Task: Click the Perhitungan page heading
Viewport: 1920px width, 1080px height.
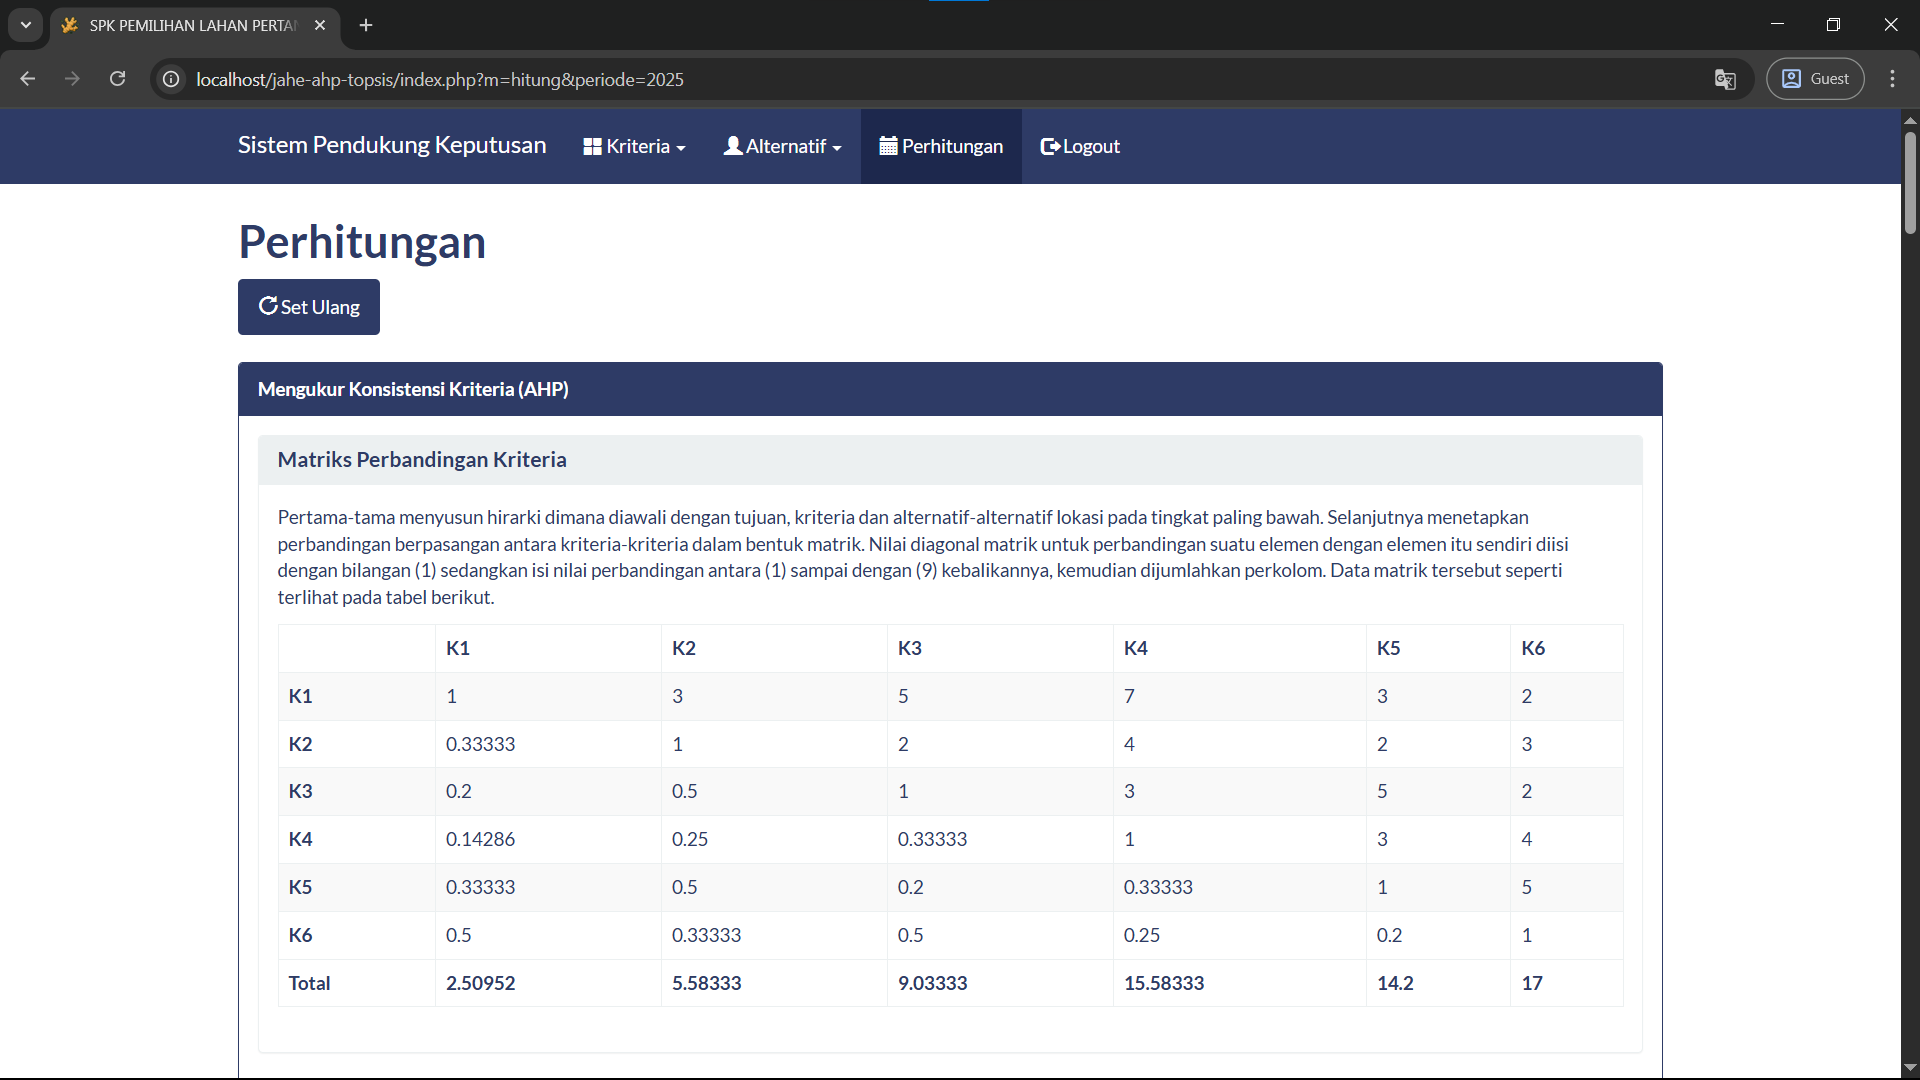Action: [362, 242]
